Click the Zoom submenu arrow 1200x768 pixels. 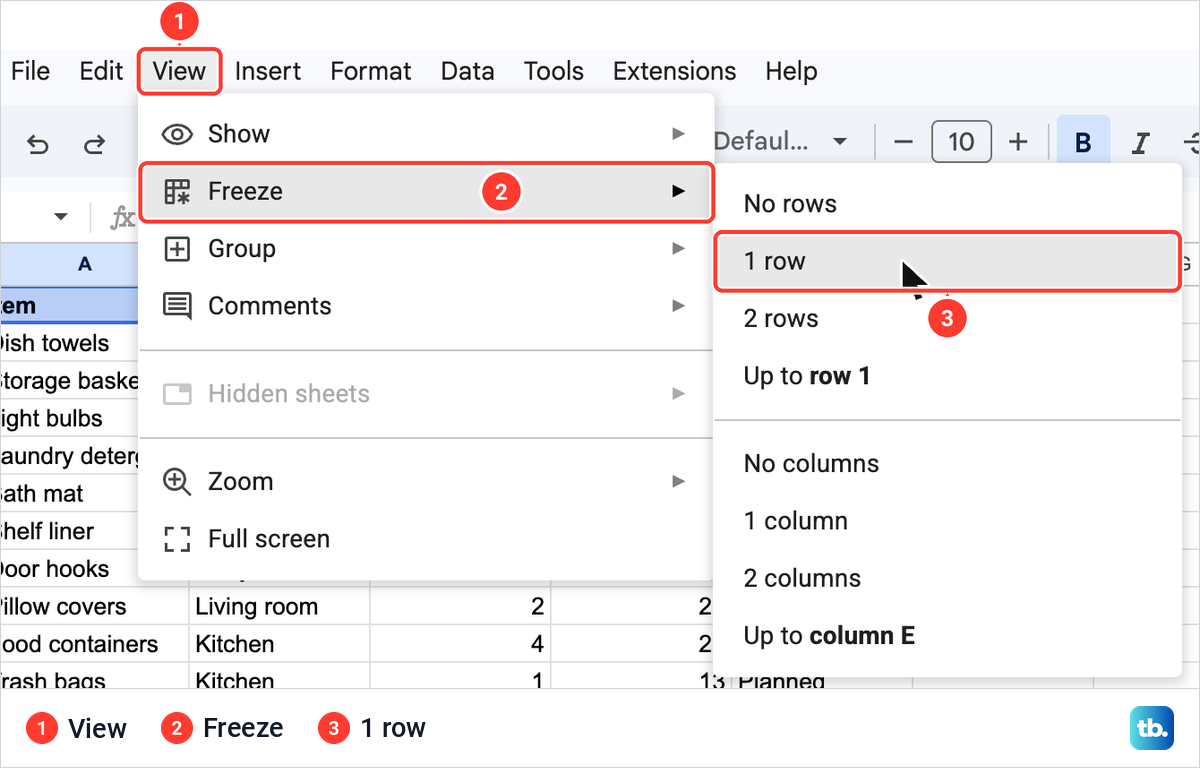(679, 481)
